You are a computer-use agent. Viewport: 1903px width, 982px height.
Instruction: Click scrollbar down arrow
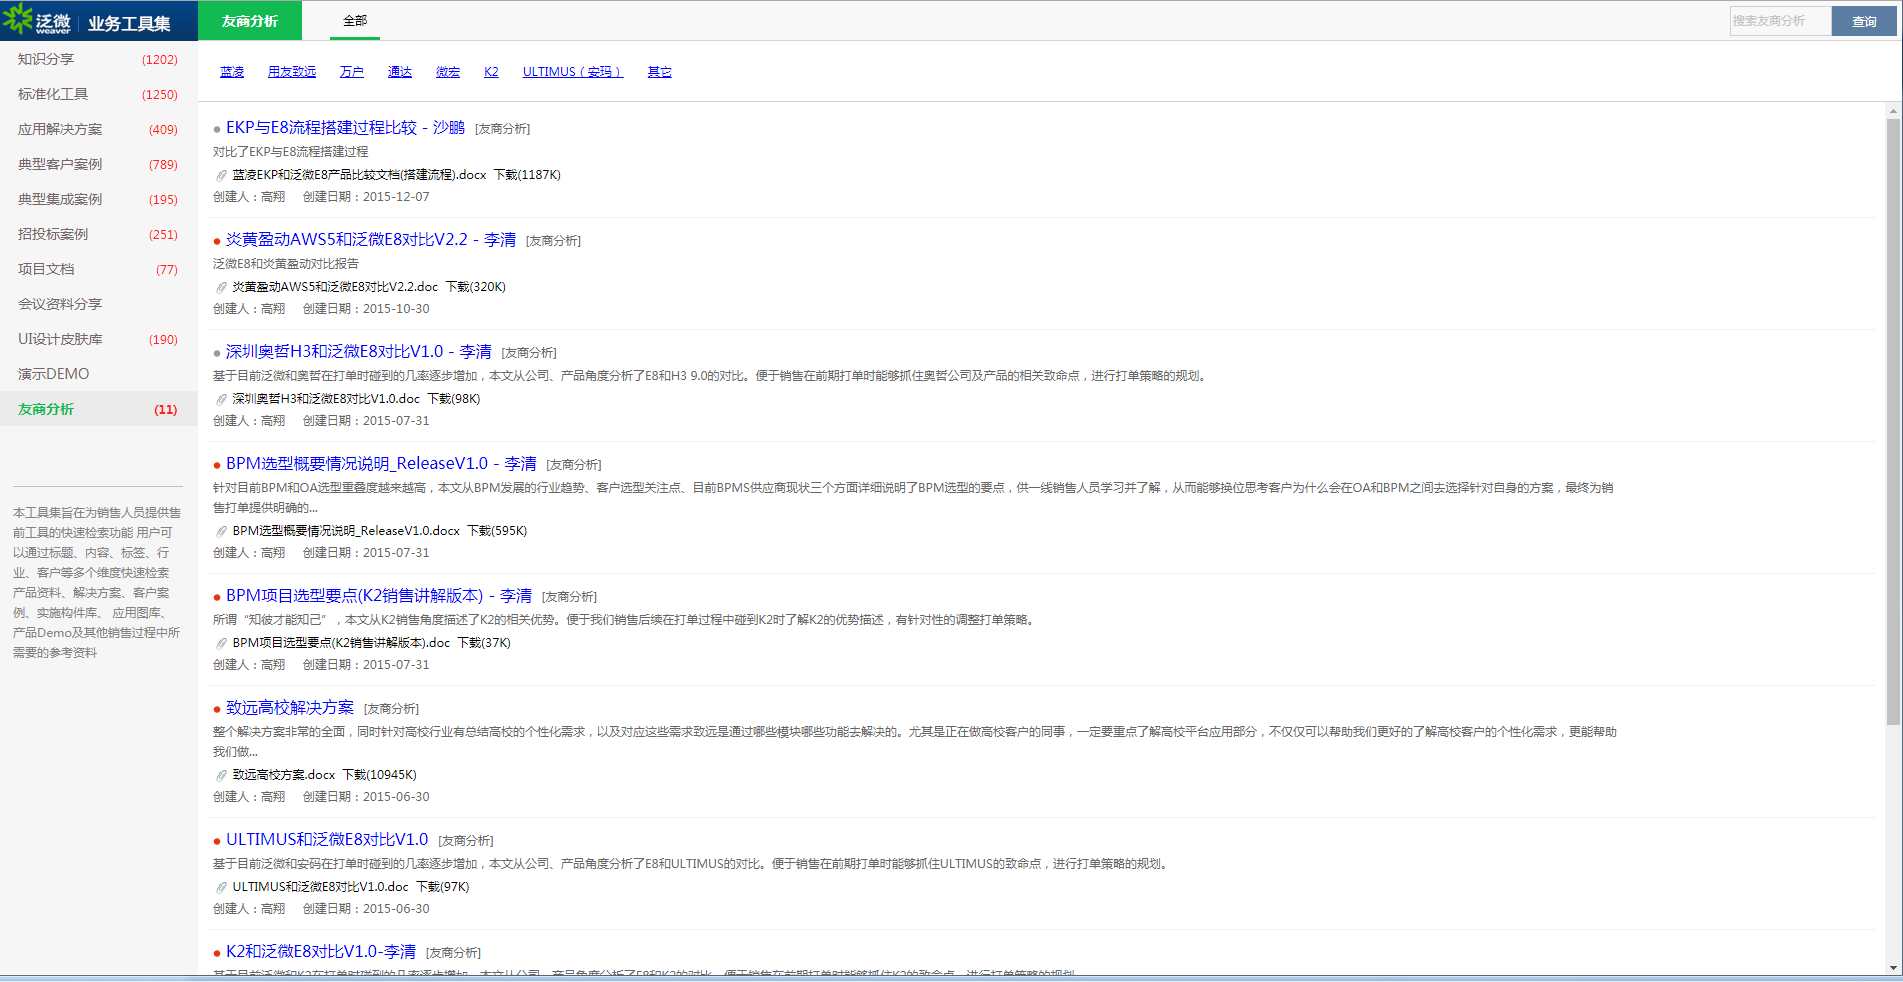coord(1893,968)
